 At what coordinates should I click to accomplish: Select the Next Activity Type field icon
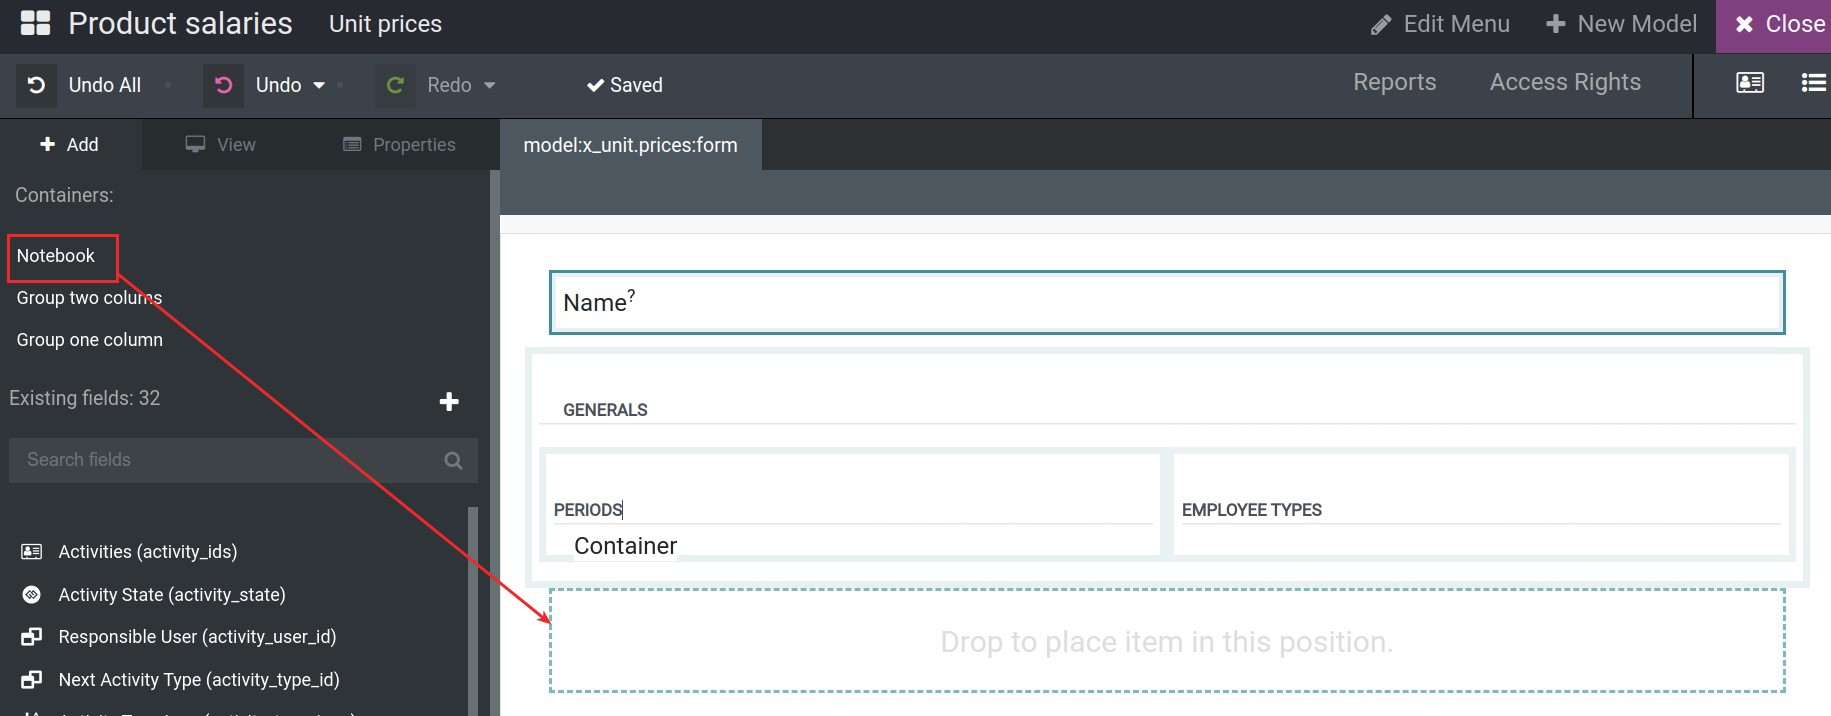tap(32, 680)
